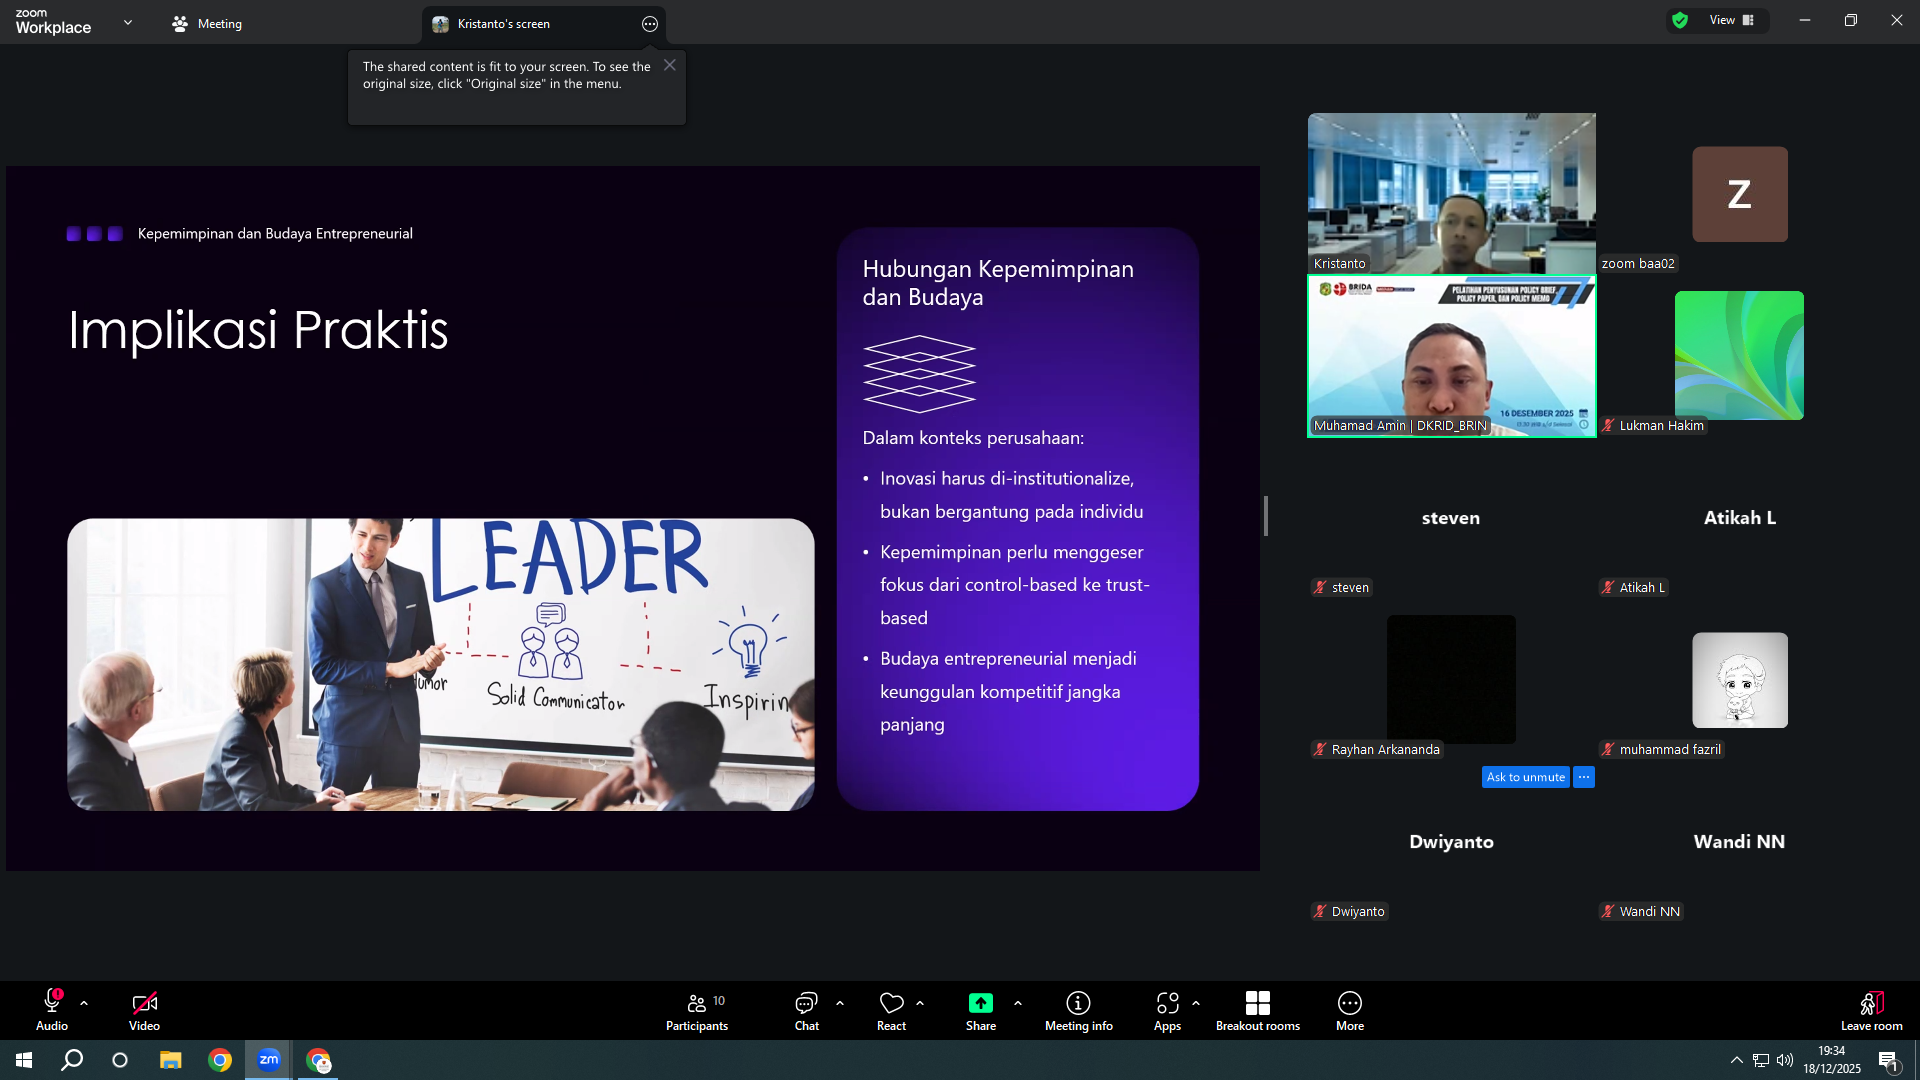This screenshot has height=1080, width=1920.
Task: Click muted mic icon beside Rayhan Arkananda
Action: (x=1320, y=750)
